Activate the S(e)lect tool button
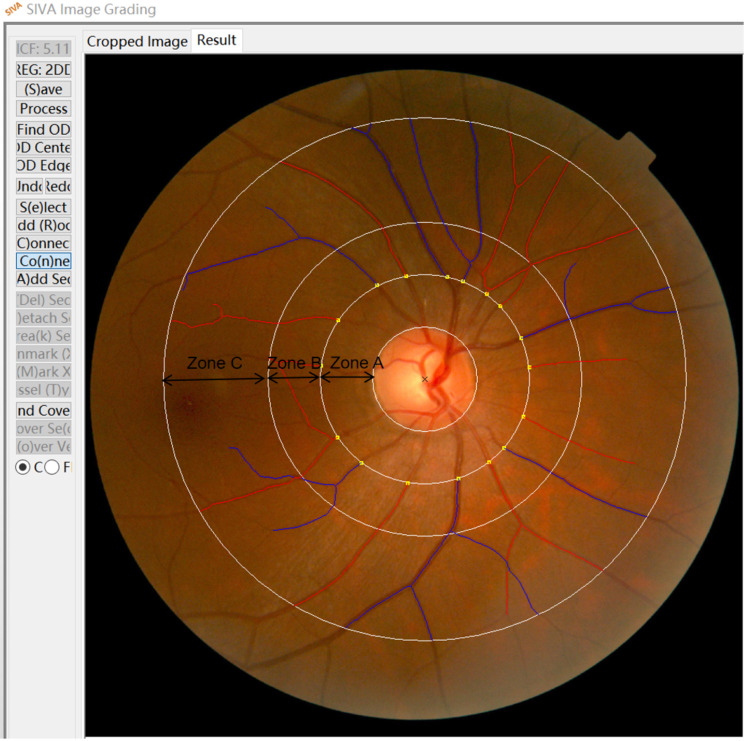 pyautogui.click(x=43, y=207)
